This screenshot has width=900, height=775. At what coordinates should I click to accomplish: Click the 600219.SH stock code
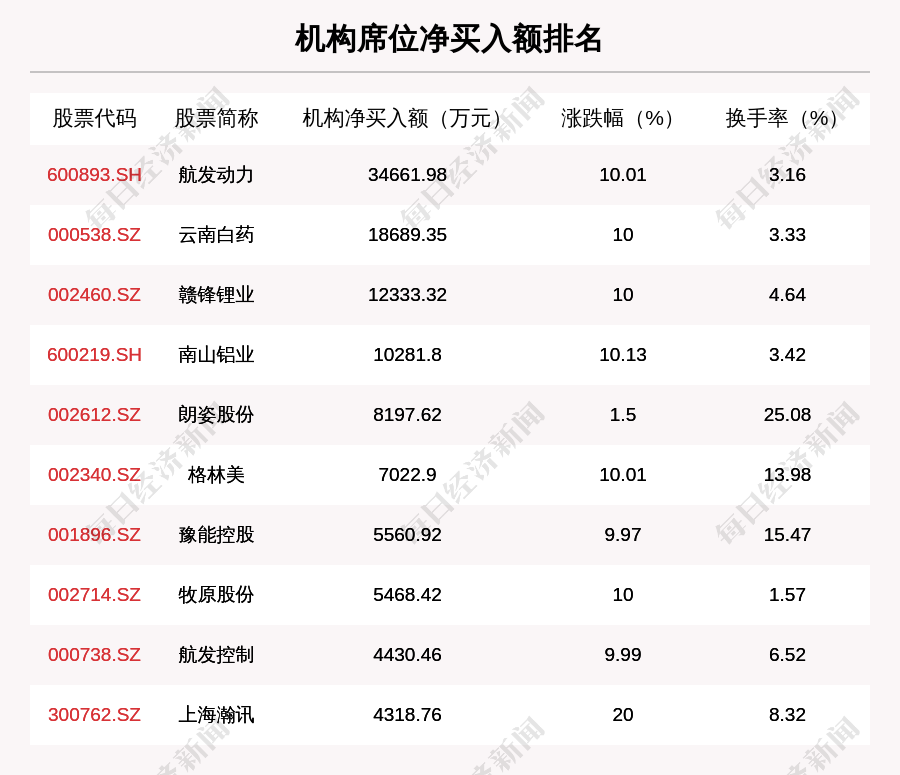click(x=94, y=355)
